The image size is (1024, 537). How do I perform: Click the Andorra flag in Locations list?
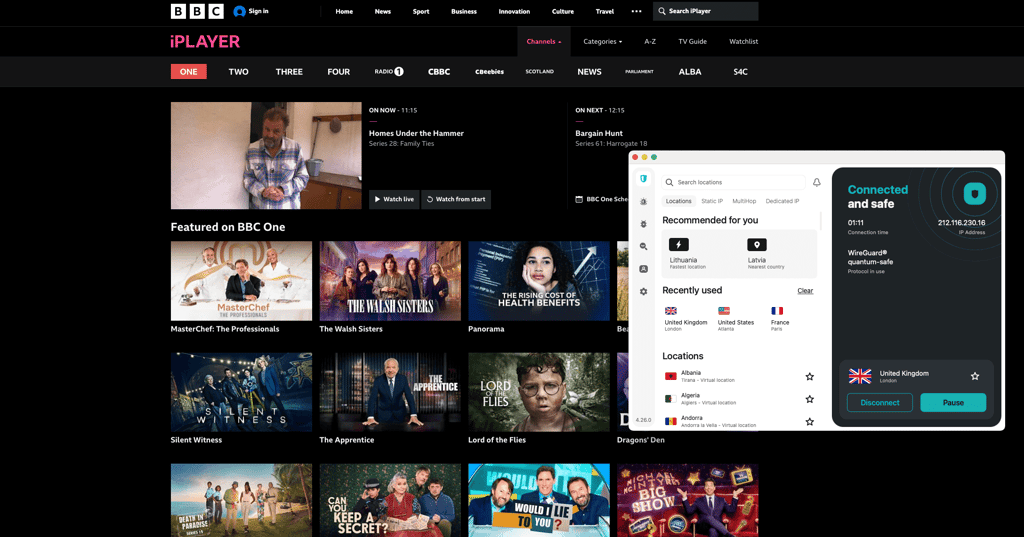pyautogui.click(x=670, y=421)
